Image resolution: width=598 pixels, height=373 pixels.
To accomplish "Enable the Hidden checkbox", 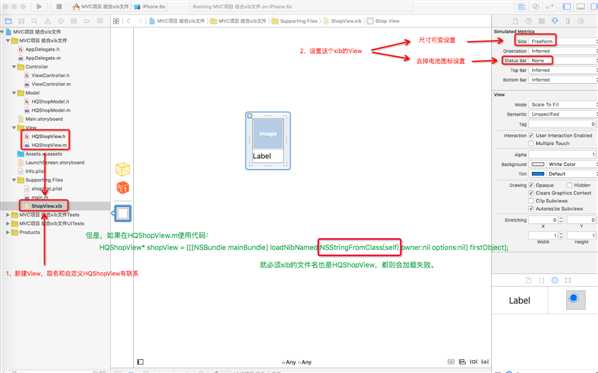I will [569, 185].
